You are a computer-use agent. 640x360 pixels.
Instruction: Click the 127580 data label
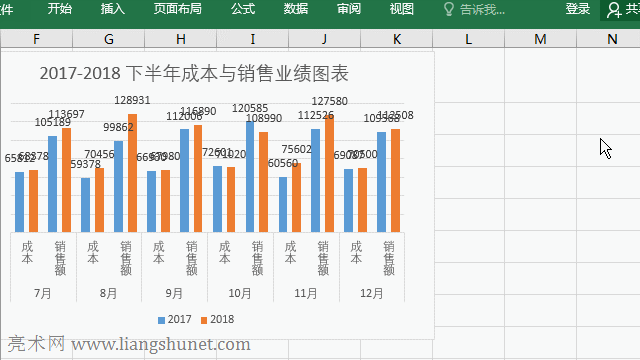329,101
